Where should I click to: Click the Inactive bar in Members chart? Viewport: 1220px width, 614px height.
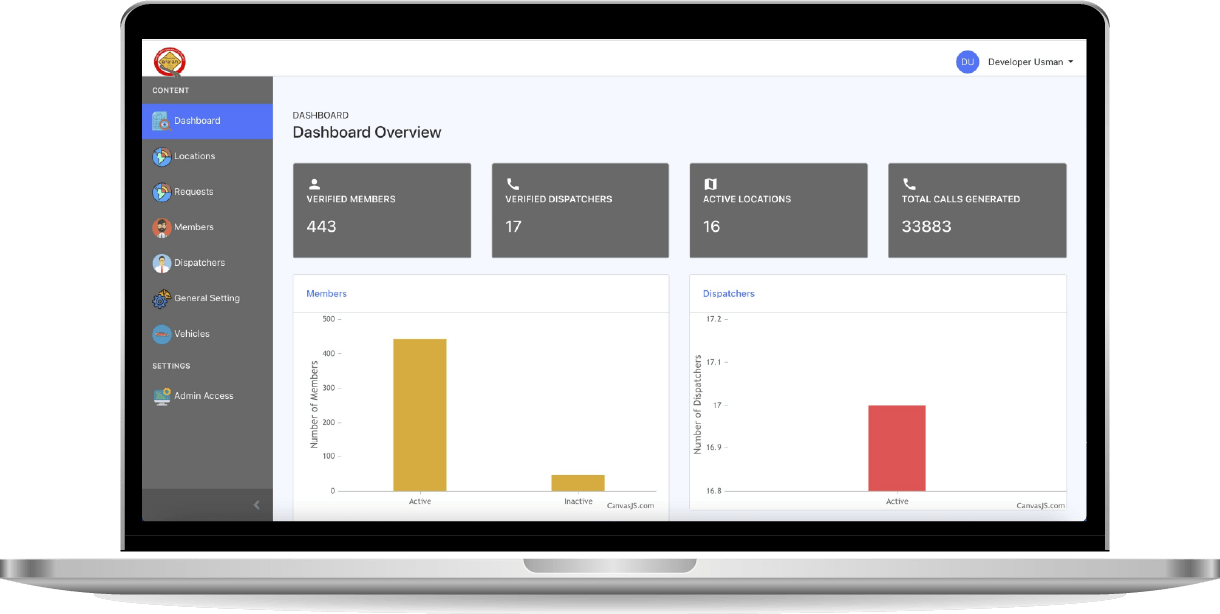(578, 483)
